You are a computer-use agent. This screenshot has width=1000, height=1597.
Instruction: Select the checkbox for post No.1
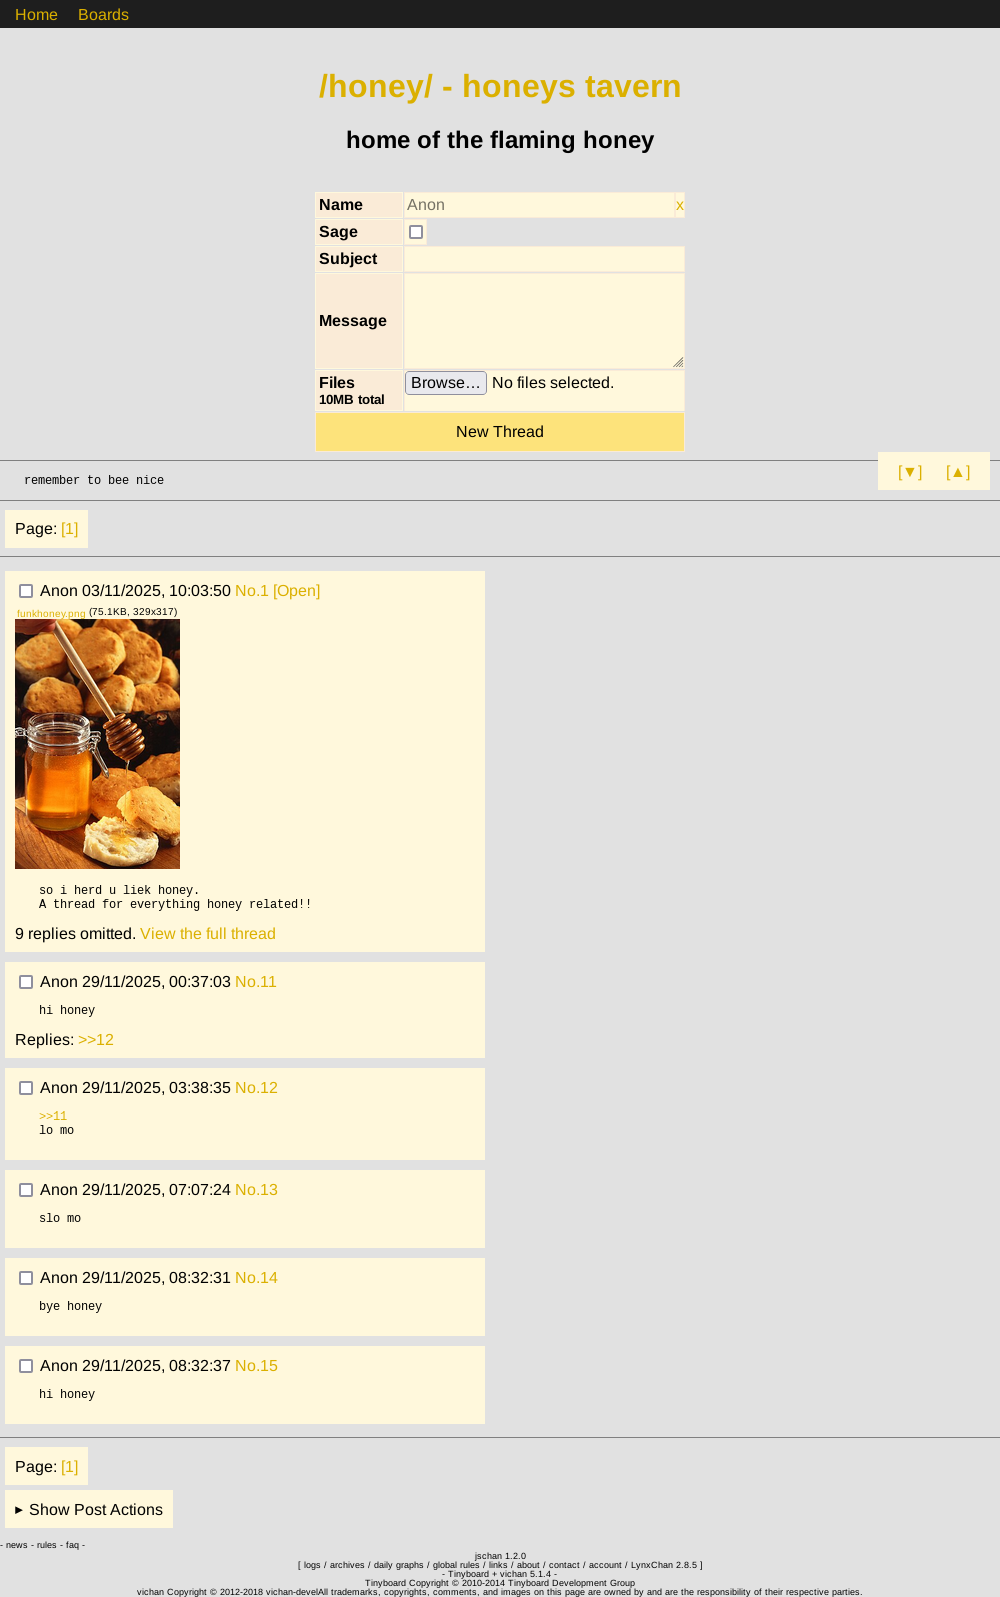(x=26, y=591)
